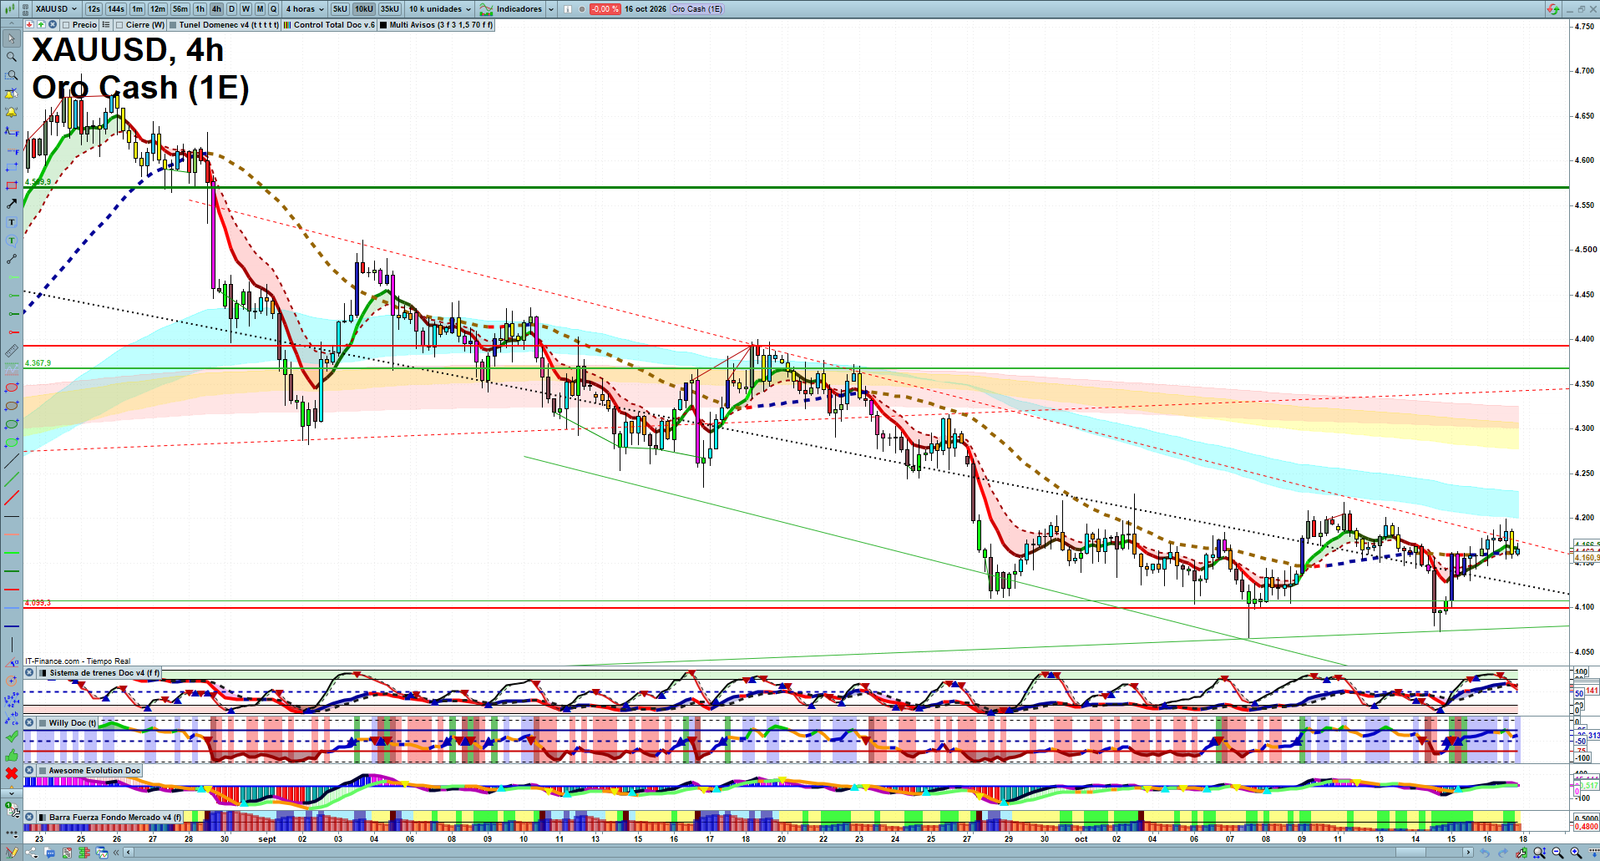
Task: Open the Indicadores button
Action: pyautogui.click(x=512, y=9)
